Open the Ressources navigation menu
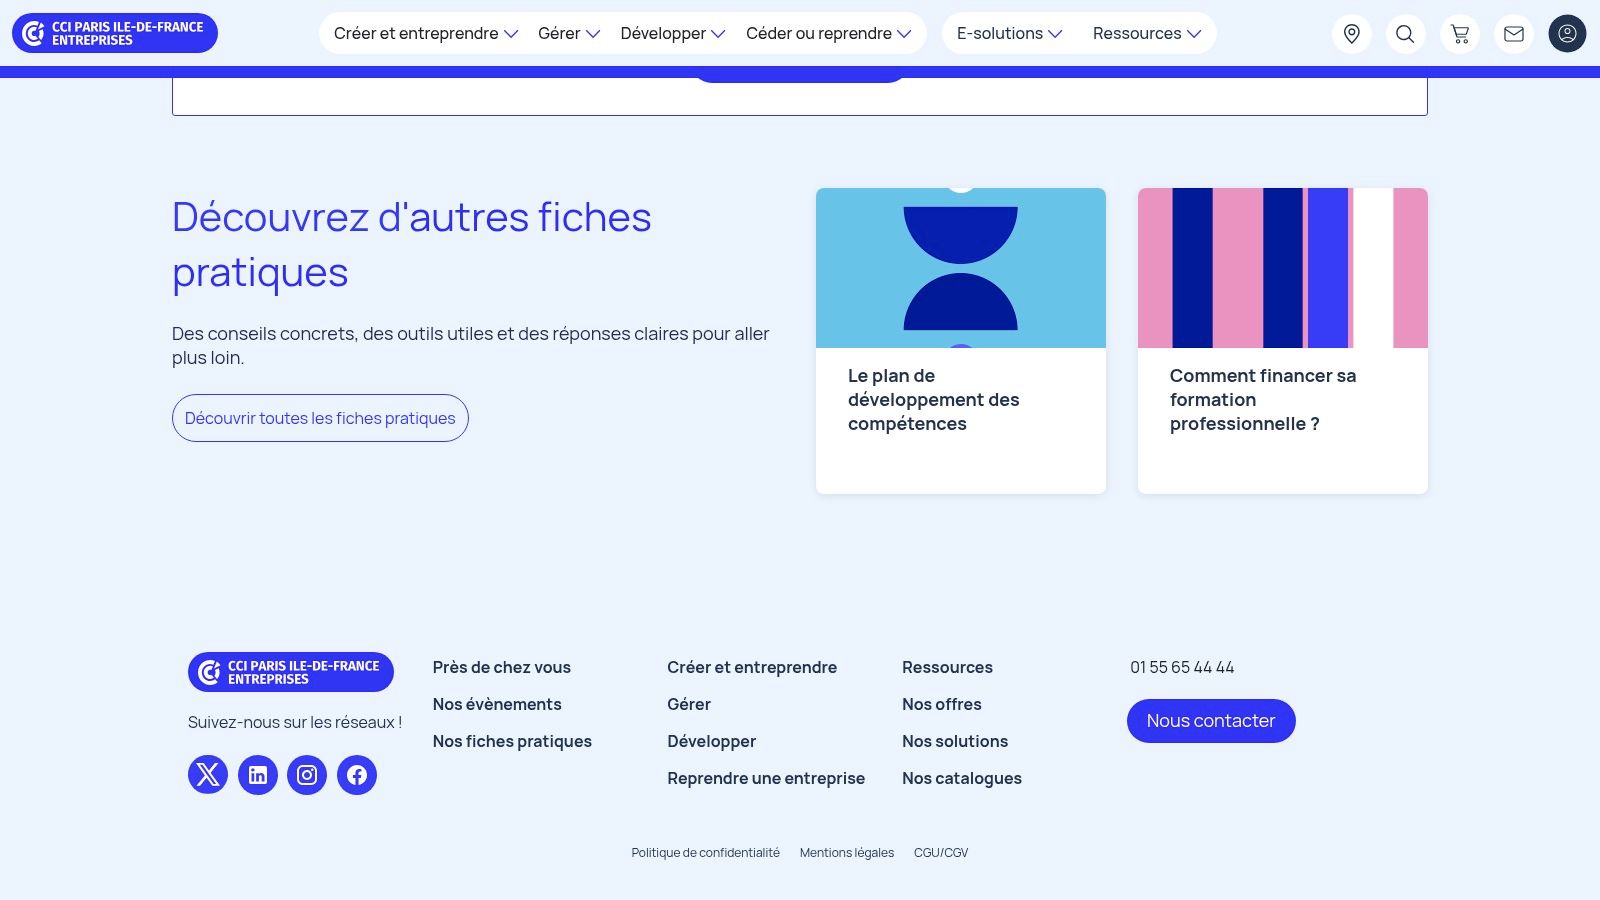1600x900 pixels. point(1144,33)
